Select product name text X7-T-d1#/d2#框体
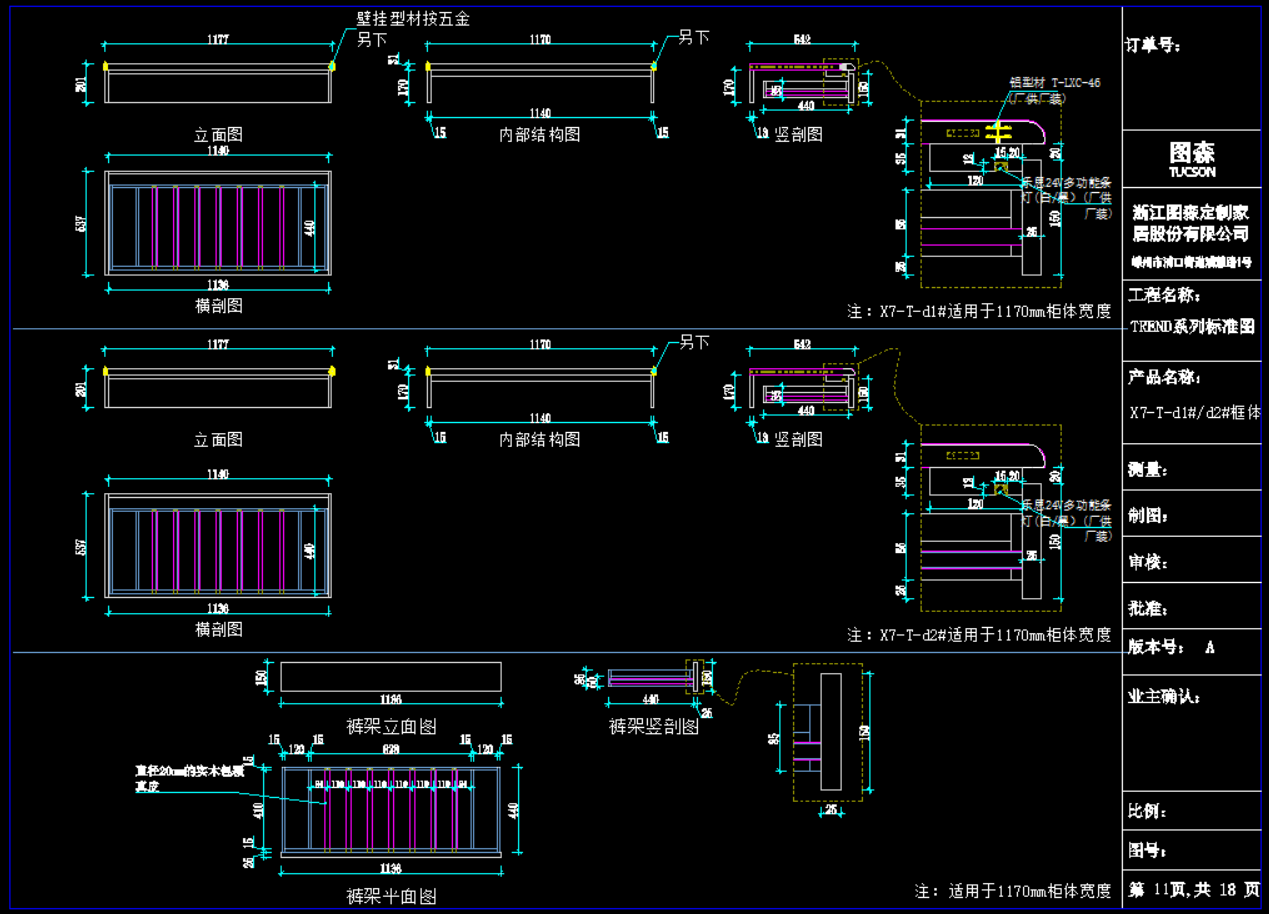This screenshot has width=1269, height=914. (1194, 412)
